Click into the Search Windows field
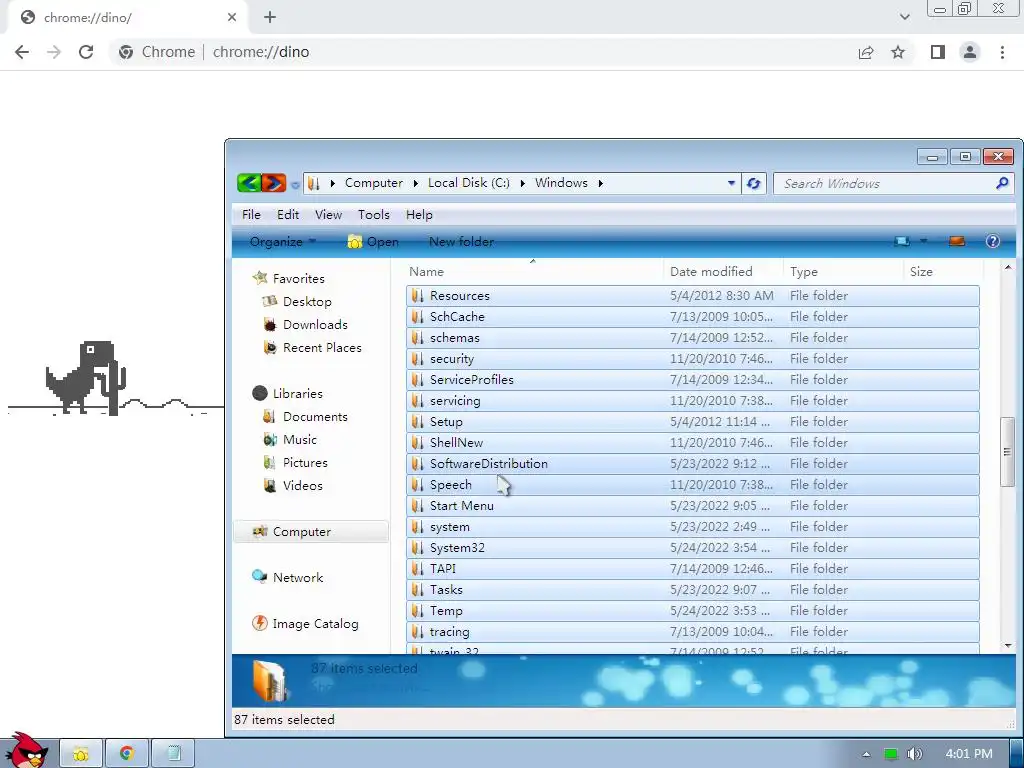The height and width of the screenshot is (768, 1024). click(892, 184)
